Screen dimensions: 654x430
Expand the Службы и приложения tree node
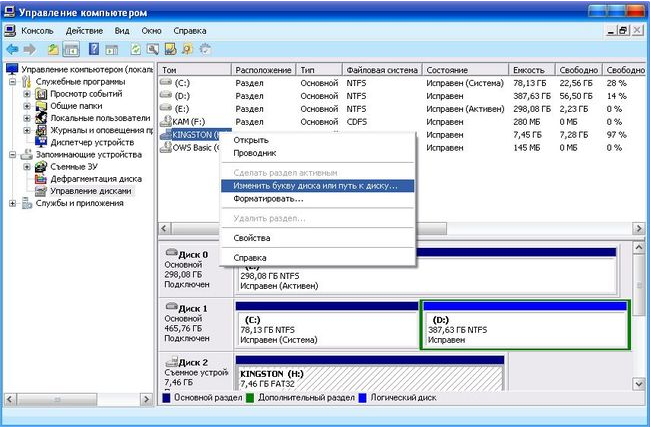(x=13, y=203)
